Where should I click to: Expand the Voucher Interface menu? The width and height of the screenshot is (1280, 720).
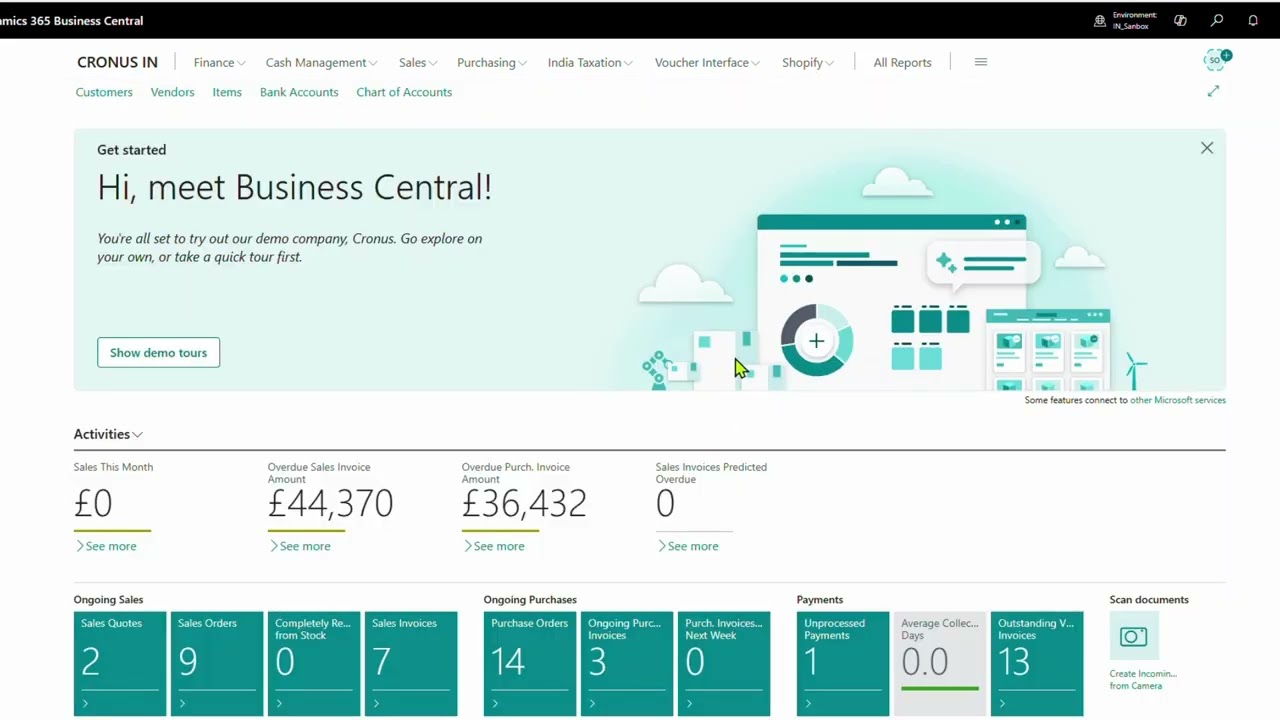coord(707,62)
